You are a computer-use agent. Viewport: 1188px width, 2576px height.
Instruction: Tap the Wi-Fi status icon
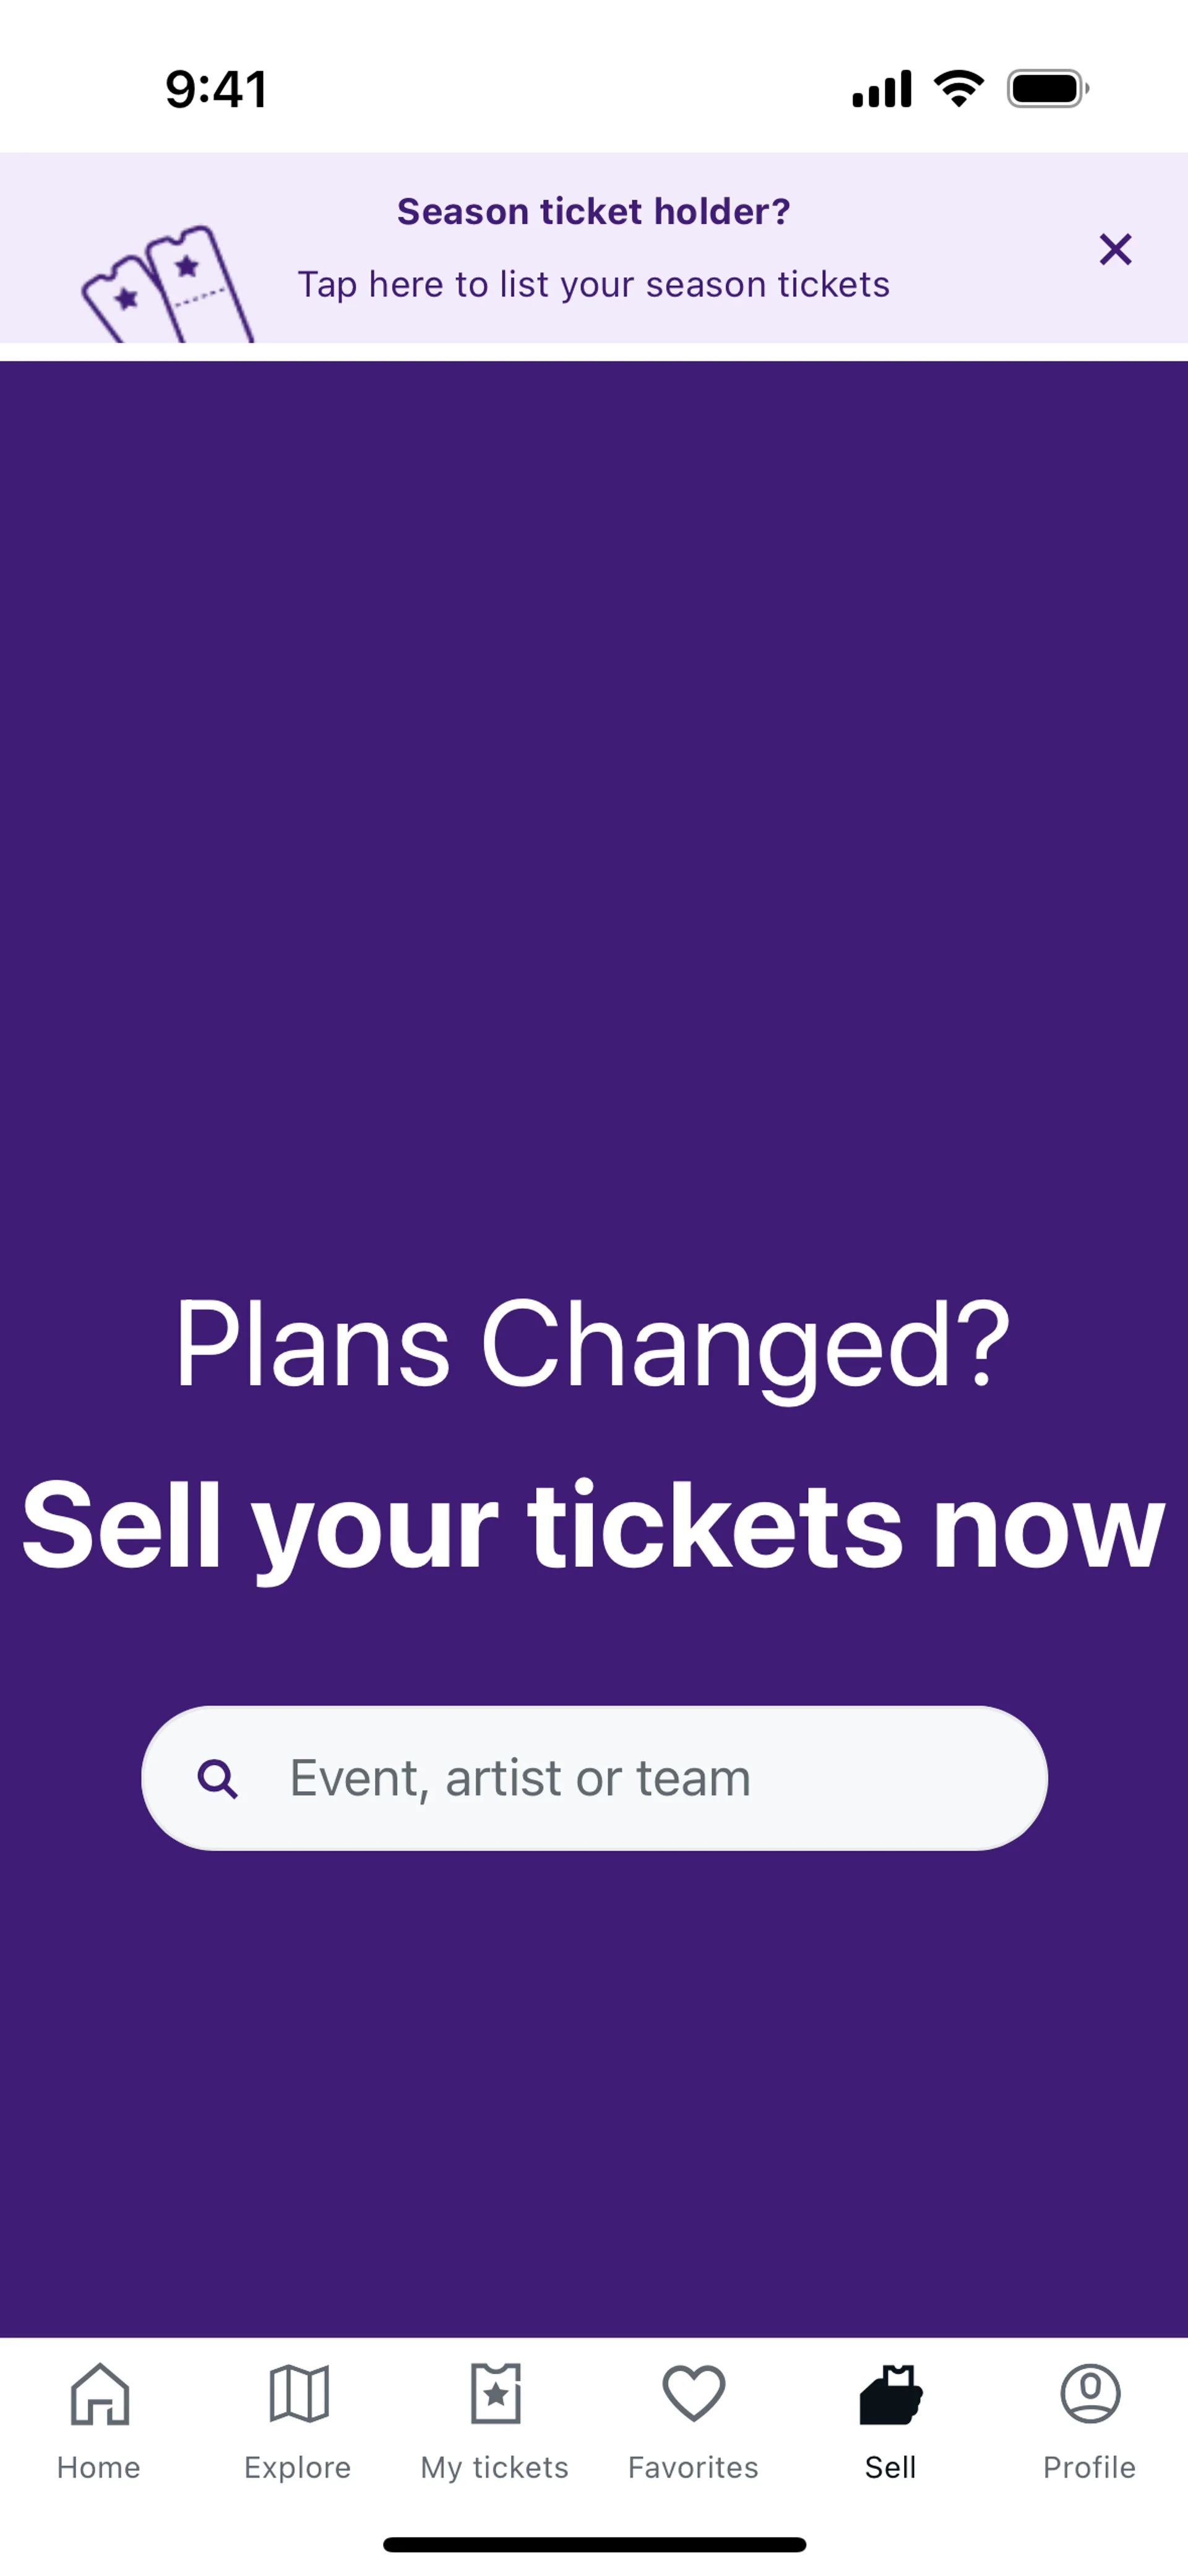tap(958, 89)
